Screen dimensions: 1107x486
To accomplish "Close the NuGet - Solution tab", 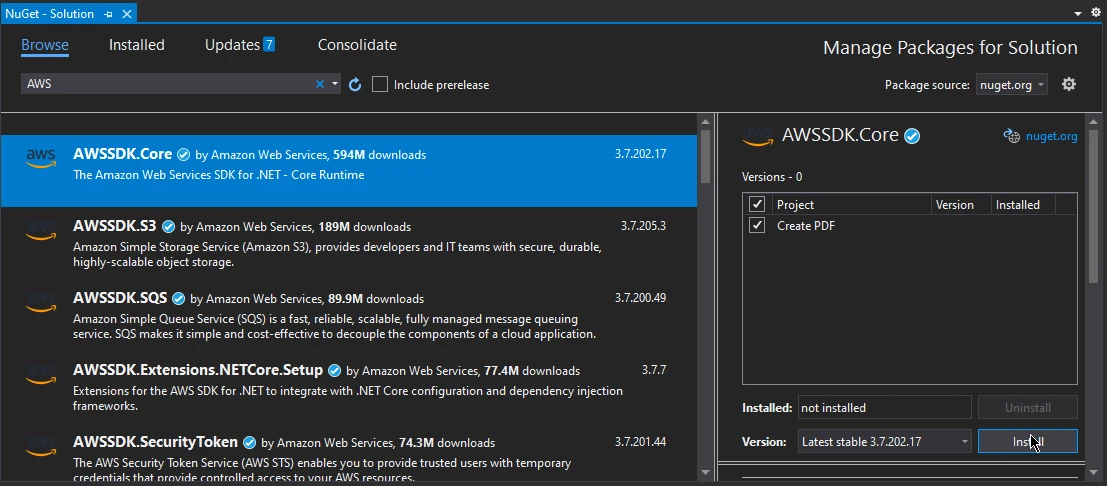I will tap(127, 14).
